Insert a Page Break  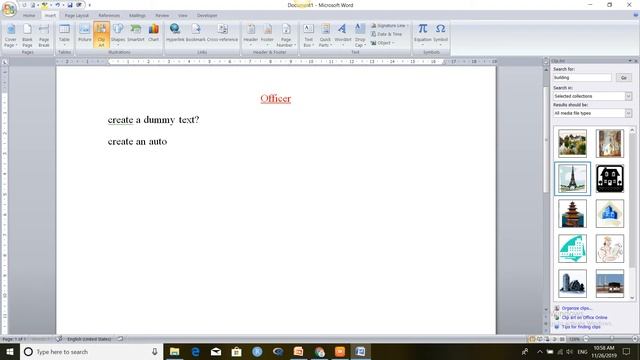point(44,35)
